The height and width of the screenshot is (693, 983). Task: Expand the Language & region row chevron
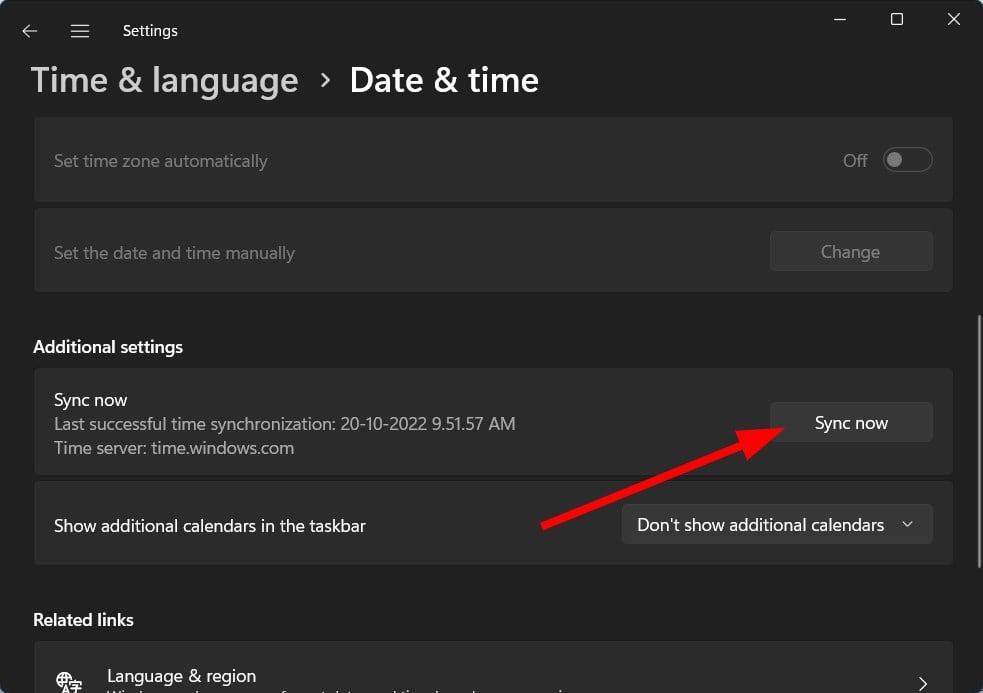[x=921, y=683]
